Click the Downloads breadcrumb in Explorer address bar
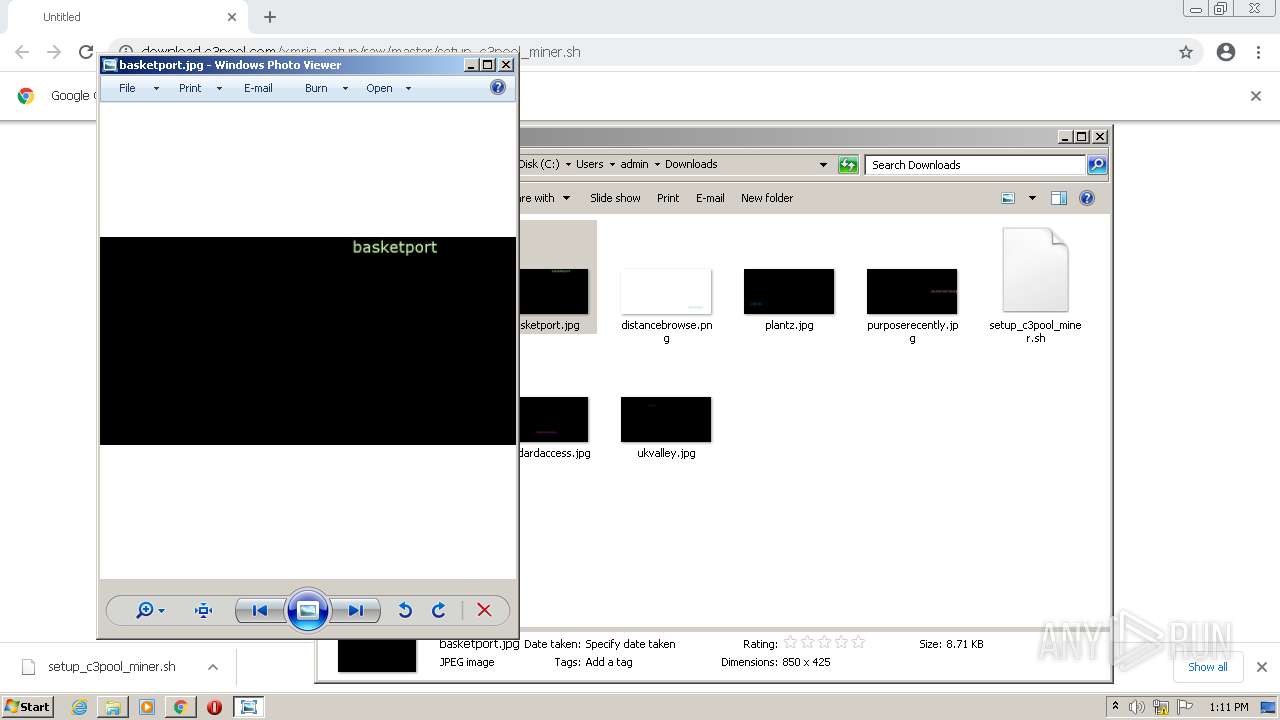Image resolution: width=1280 pixels, height=720 pixels. [x=691, y=164]
